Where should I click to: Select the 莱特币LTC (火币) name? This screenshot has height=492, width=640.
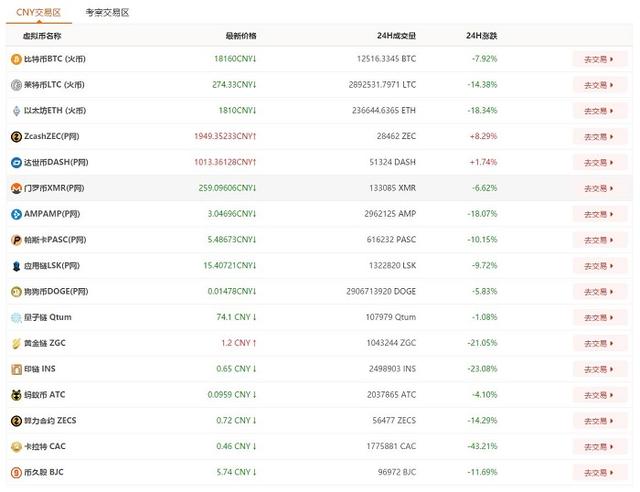tap(54, 85)
